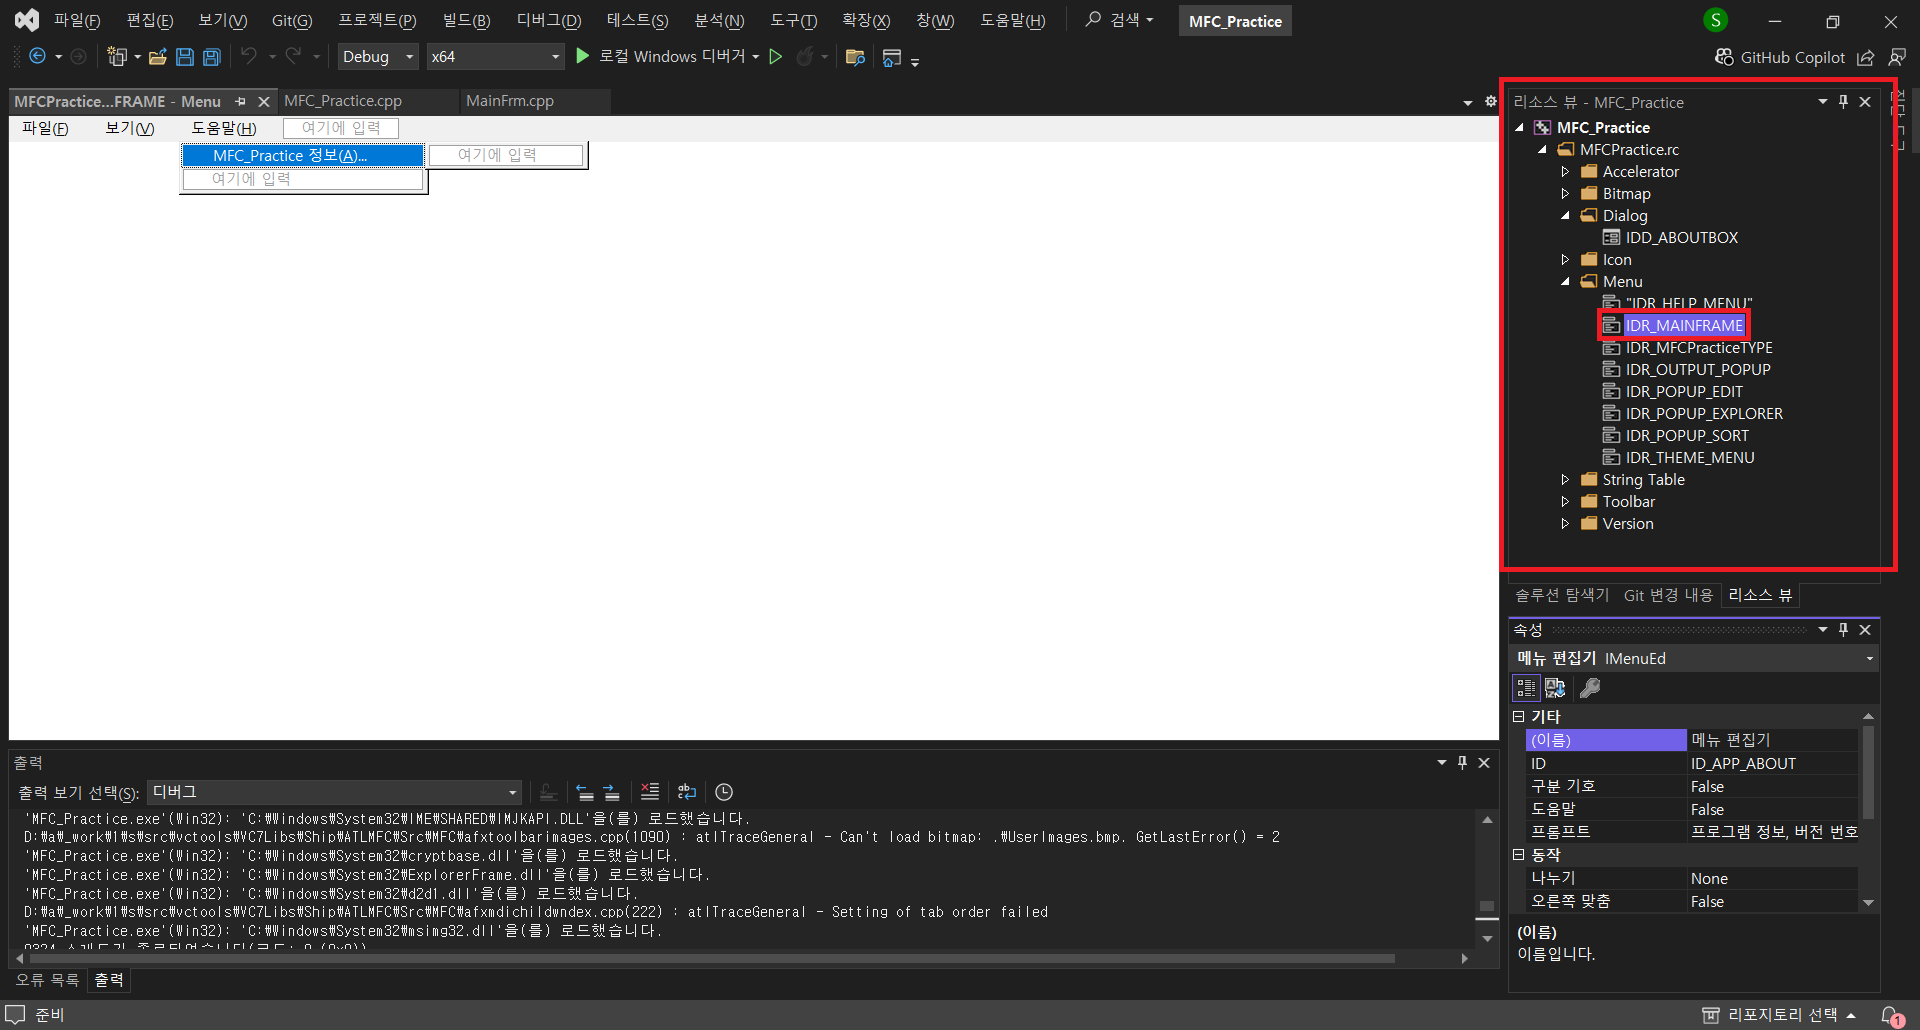The height and width of the screenshot is (1030, 1920).
Task: Open the output source dropdown showing 디버그
Action: tap(335, 792)
